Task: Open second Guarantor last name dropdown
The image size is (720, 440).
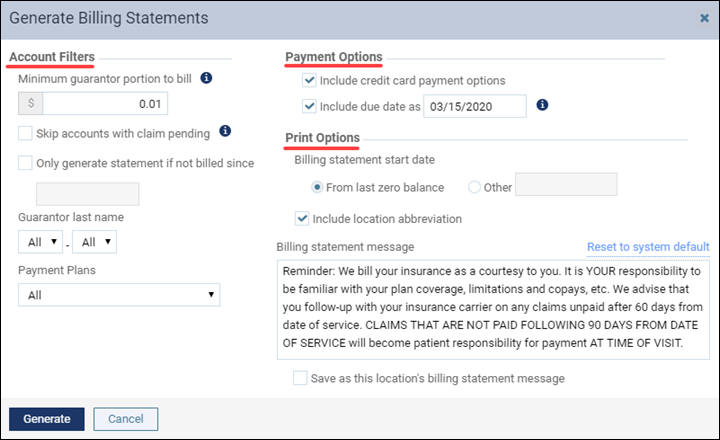Action: [x=94, y=242]
